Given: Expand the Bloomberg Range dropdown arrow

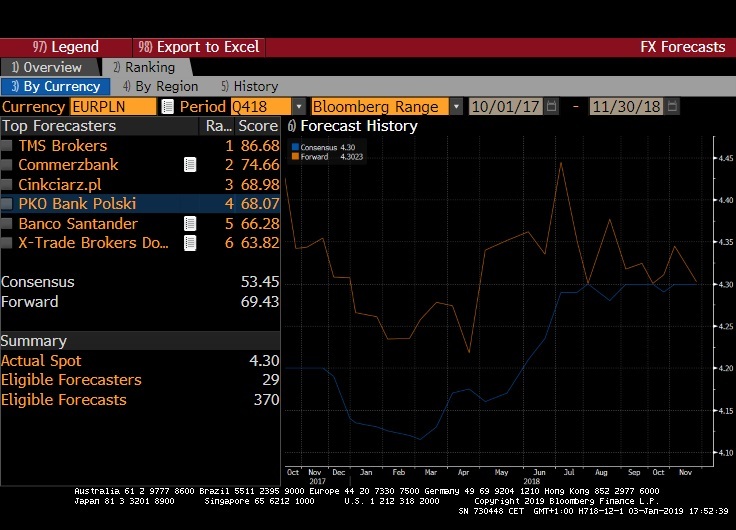Looking at the screenshot, I should click(457, 106).
